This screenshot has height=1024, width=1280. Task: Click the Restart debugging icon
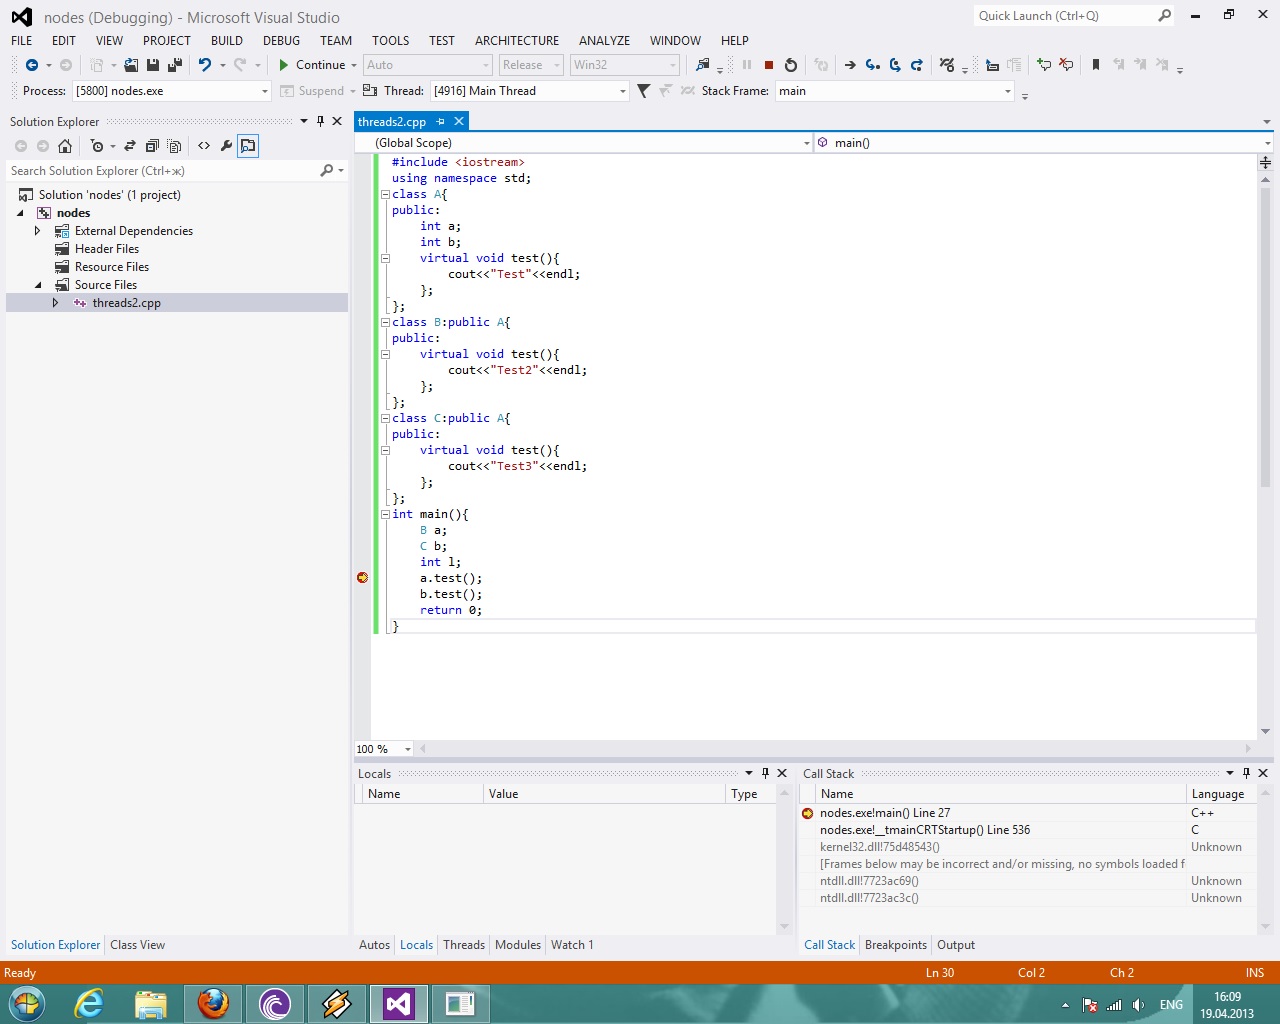791,65
